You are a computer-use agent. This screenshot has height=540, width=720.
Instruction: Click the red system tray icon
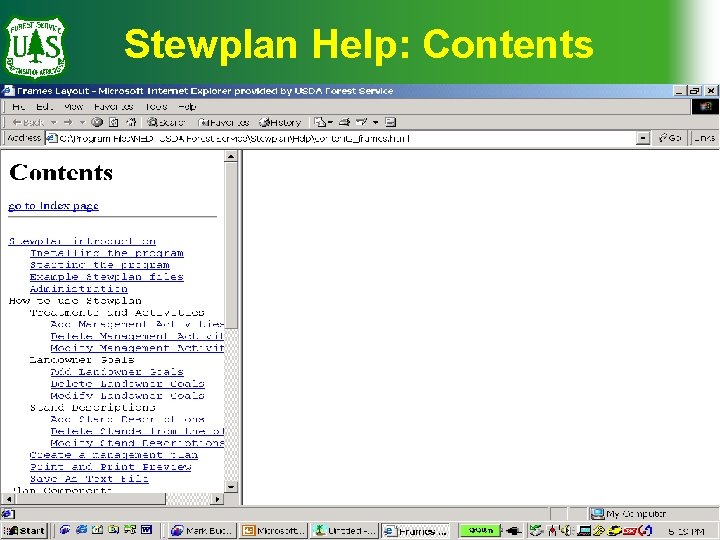[x=630, y=531]
